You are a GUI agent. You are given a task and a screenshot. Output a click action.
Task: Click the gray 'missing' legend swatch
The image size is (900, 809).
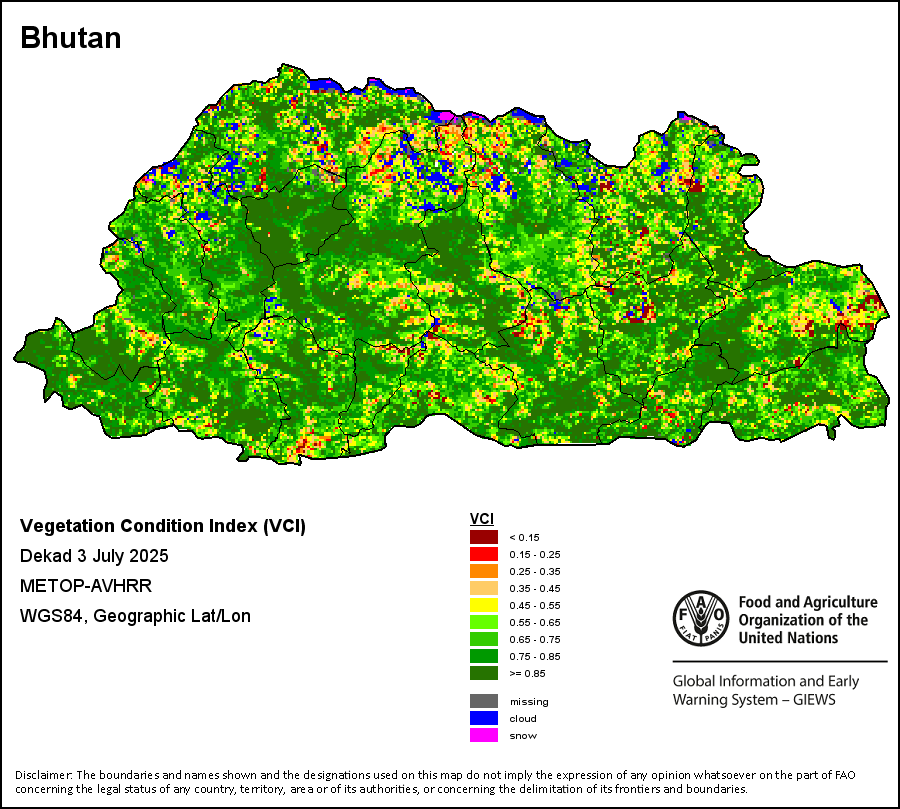click(x=484, y=701)
